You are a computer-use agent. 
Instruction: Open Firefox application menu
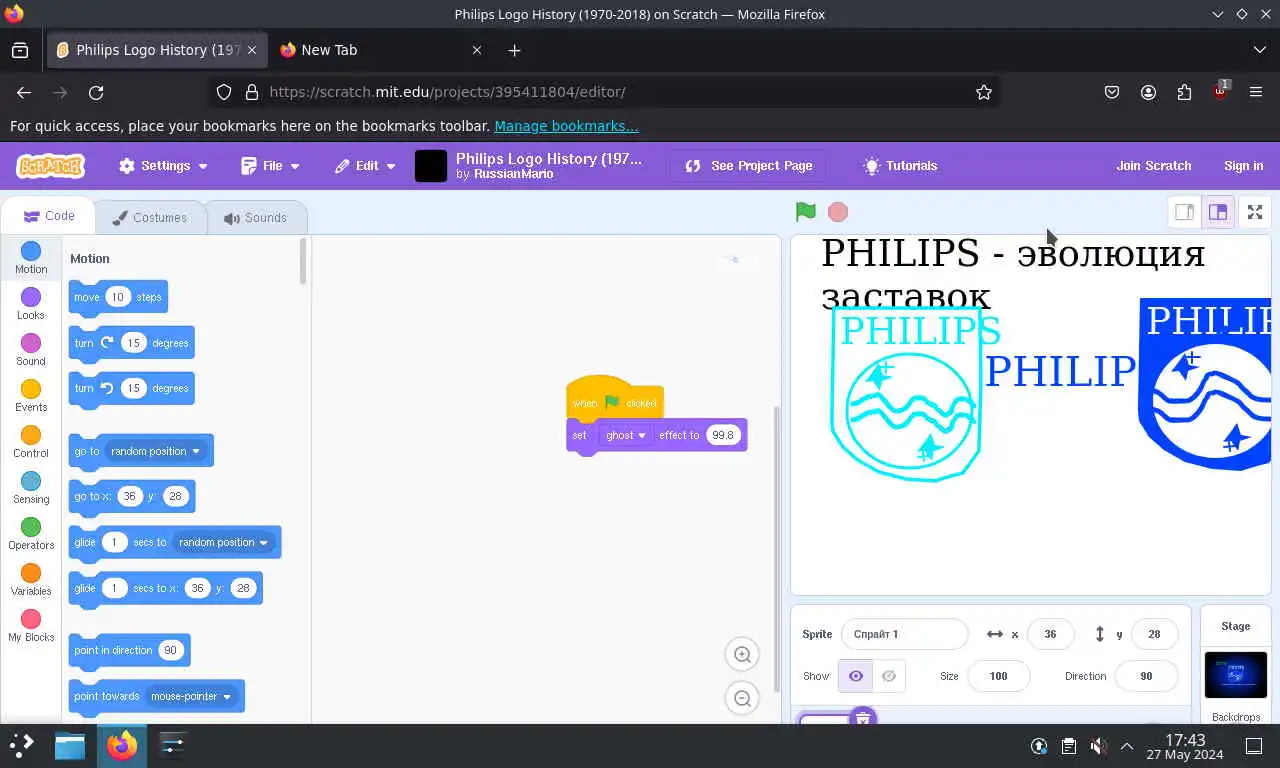[x=1256, y=92]
